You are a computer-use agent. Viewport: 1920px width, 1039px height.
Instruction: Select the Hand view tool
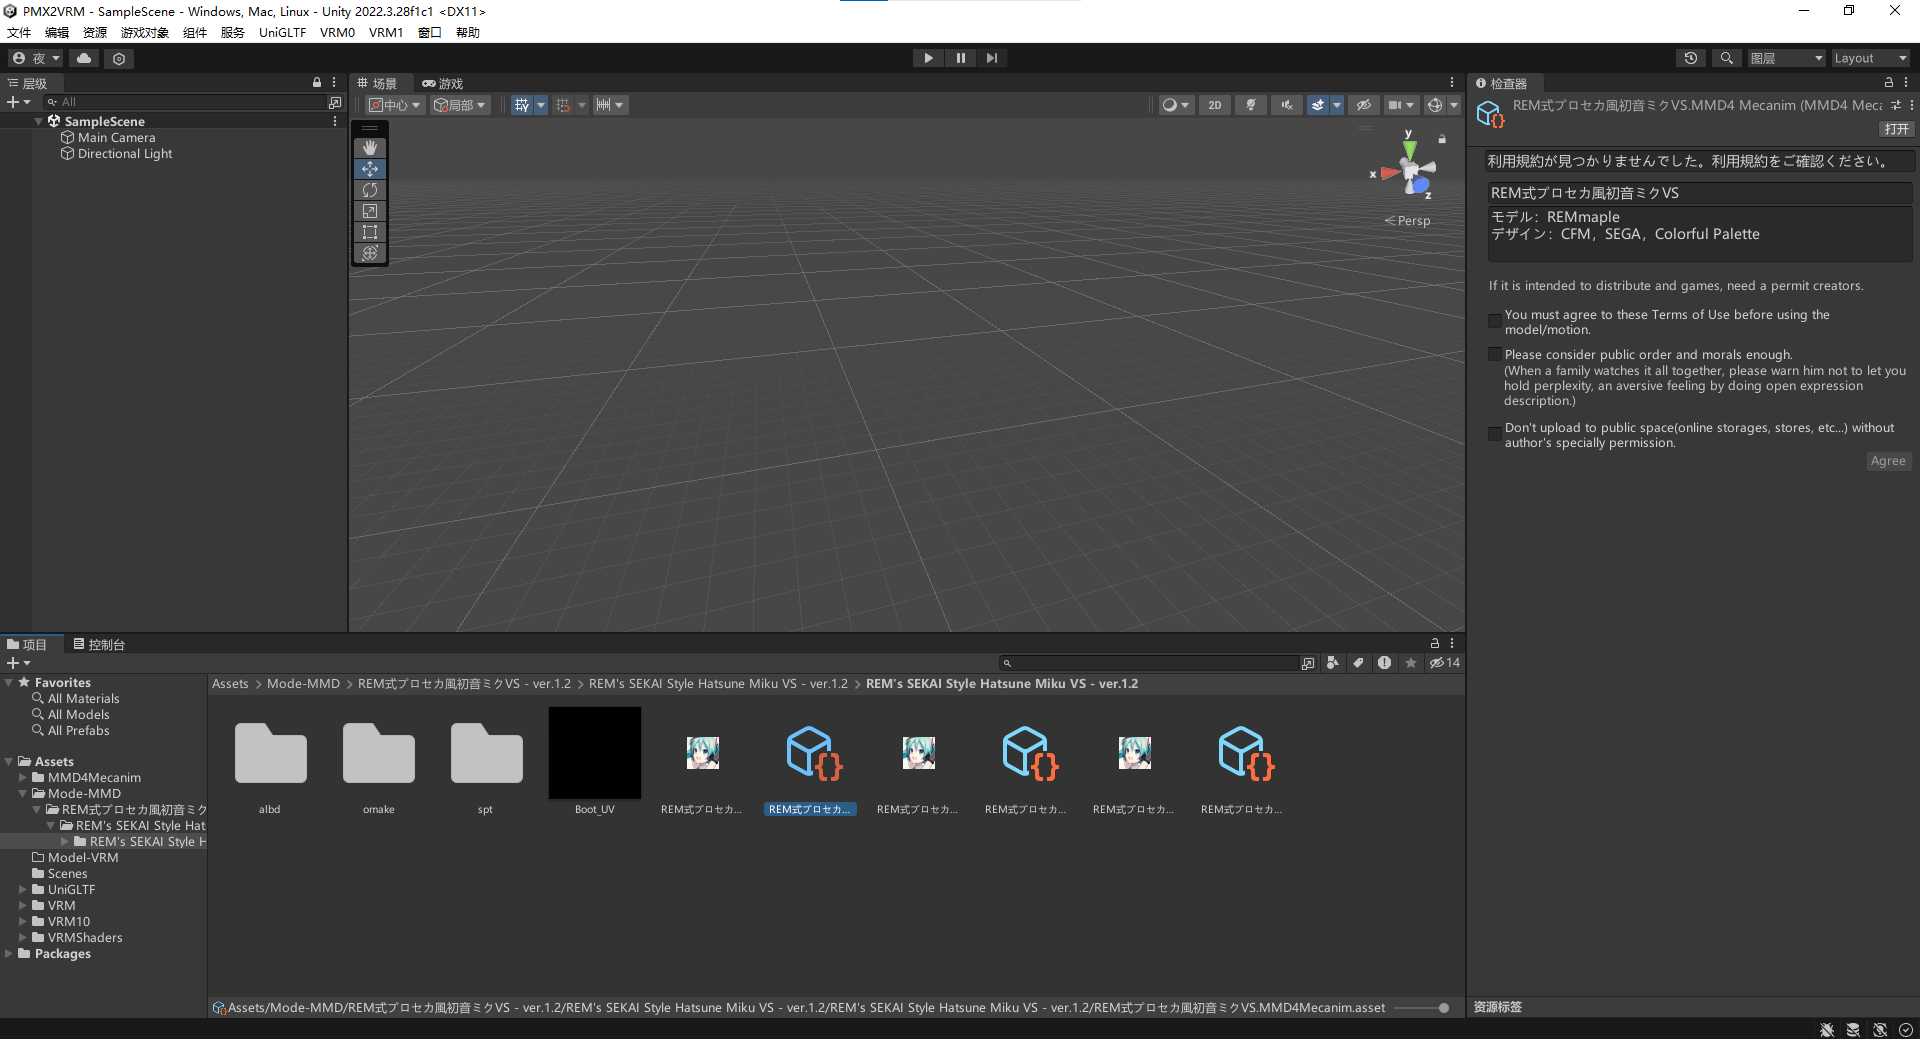(x=370, y=148)
